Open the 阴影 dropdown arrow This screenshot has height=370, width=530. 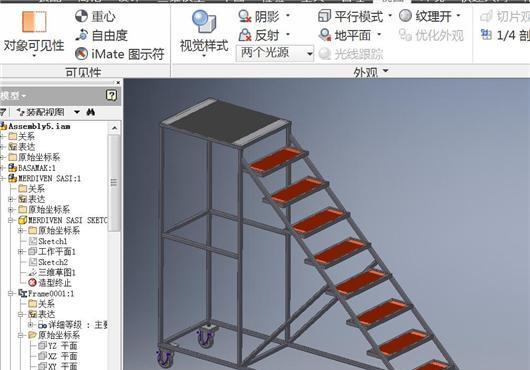[x=288, y=16]
